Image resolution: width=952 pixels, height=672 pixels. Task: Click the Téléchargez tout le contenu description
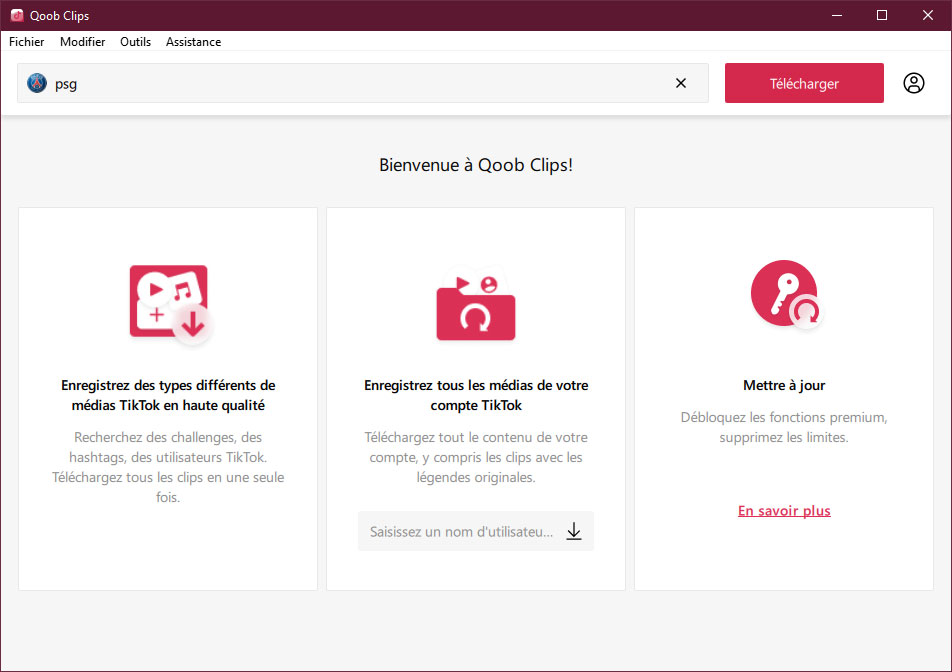point(476,457)
